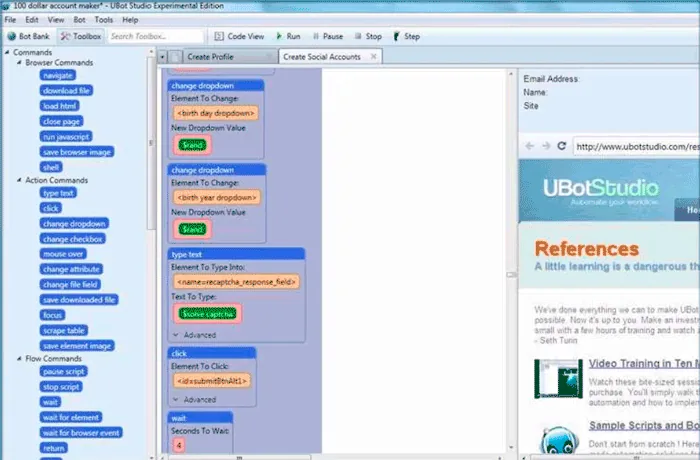Open the Edit menu
The width and height of the screenshot is (700, 460).
point(32,20)
